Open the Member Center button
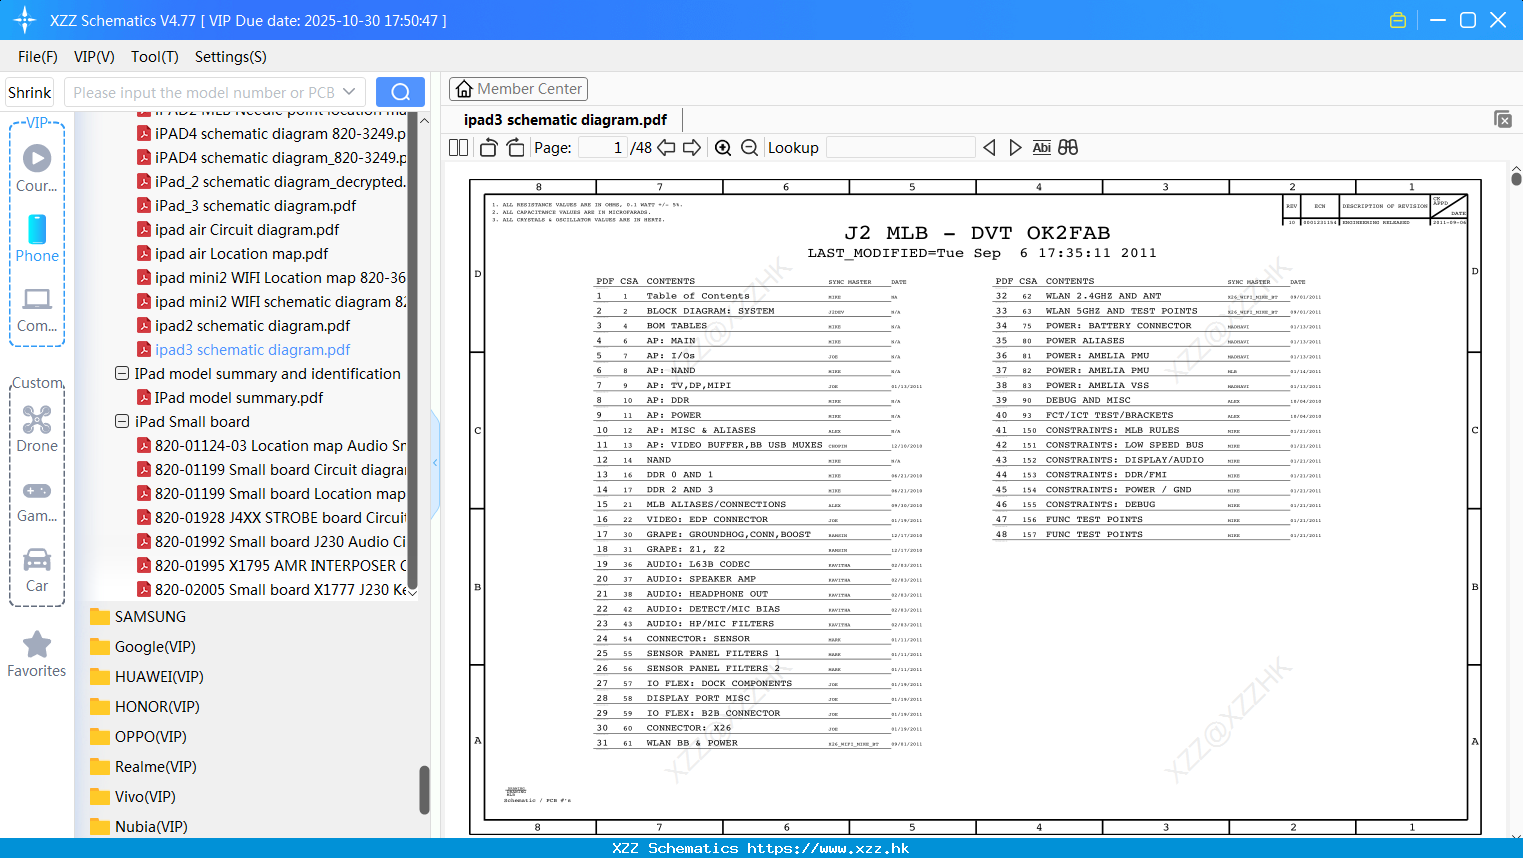This screenshot has width=1523, height=858. click(x=518, y=89)
